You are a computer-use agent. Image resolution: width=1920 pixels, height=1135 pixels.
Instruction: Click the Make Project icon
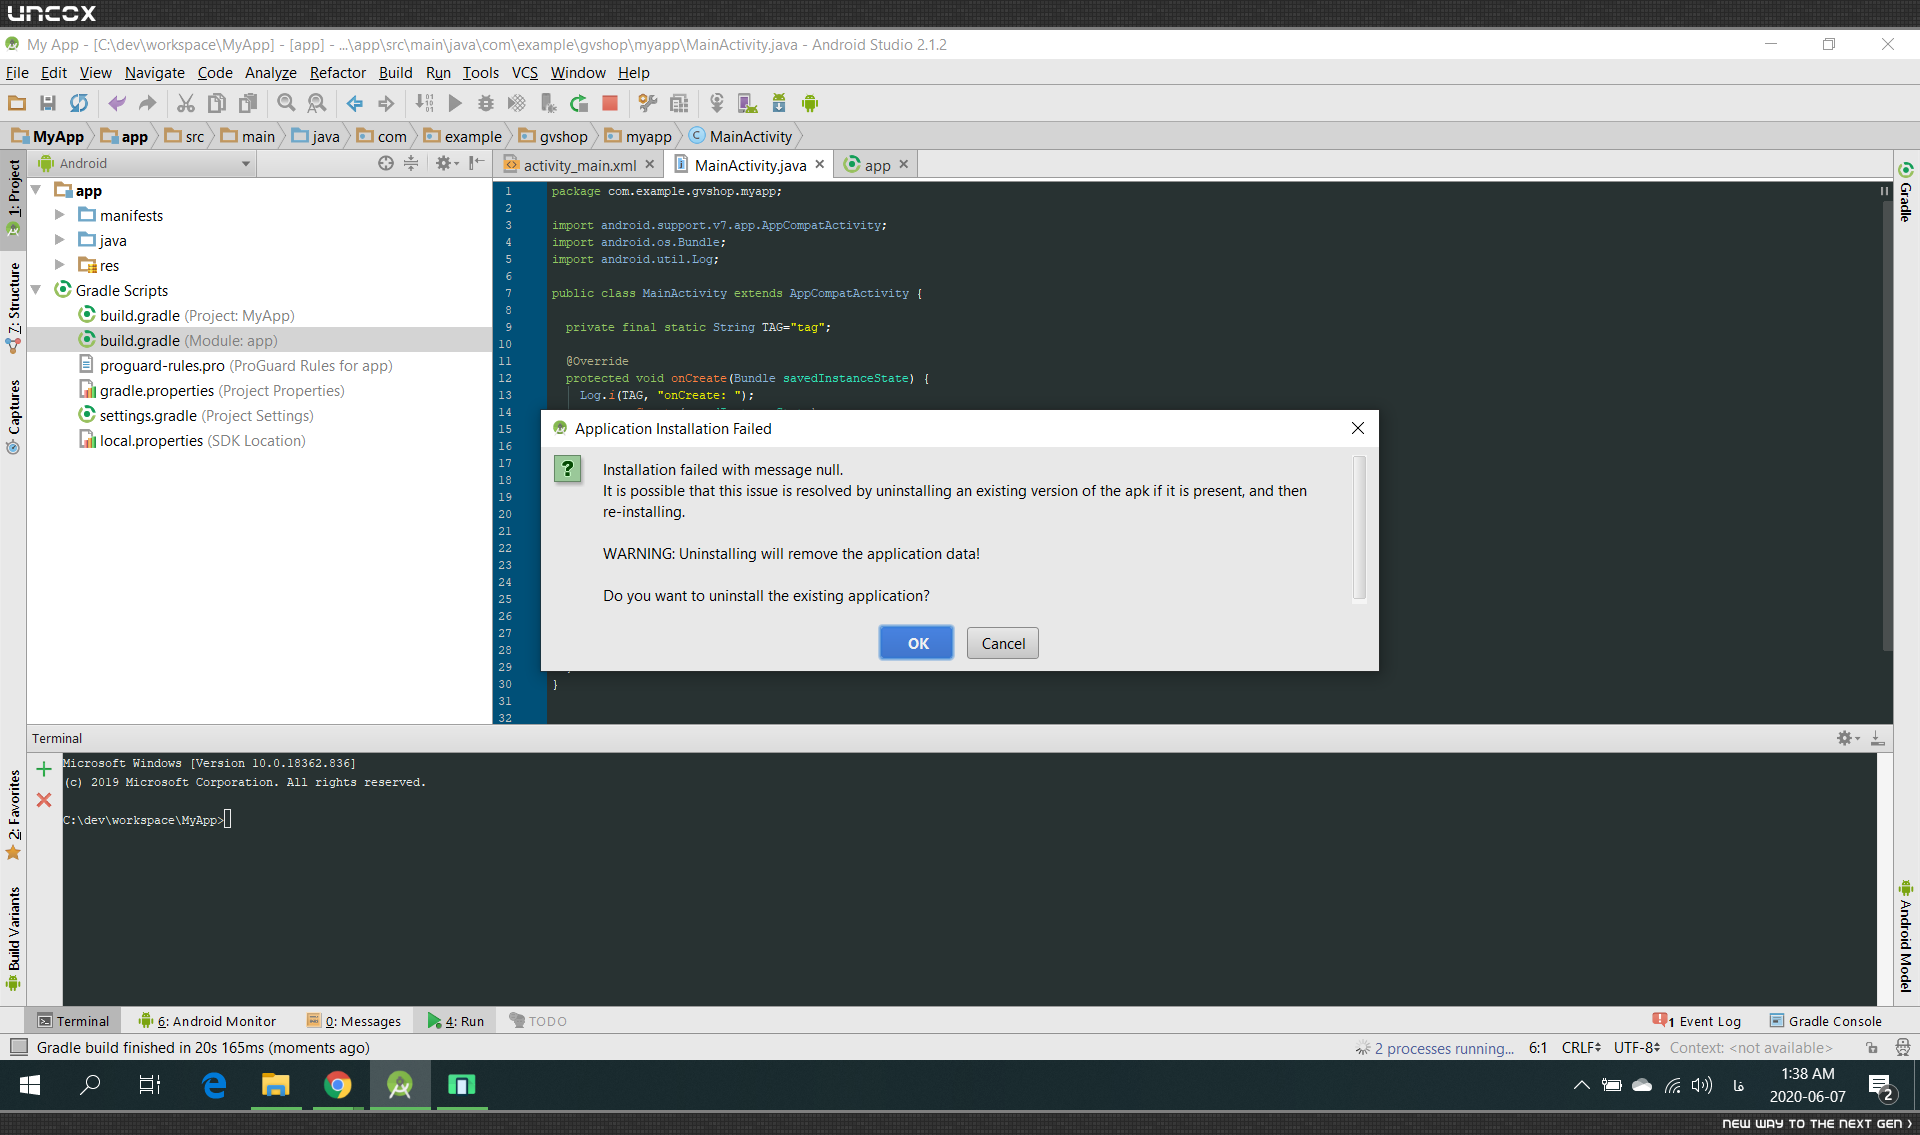tap(424, 103)
